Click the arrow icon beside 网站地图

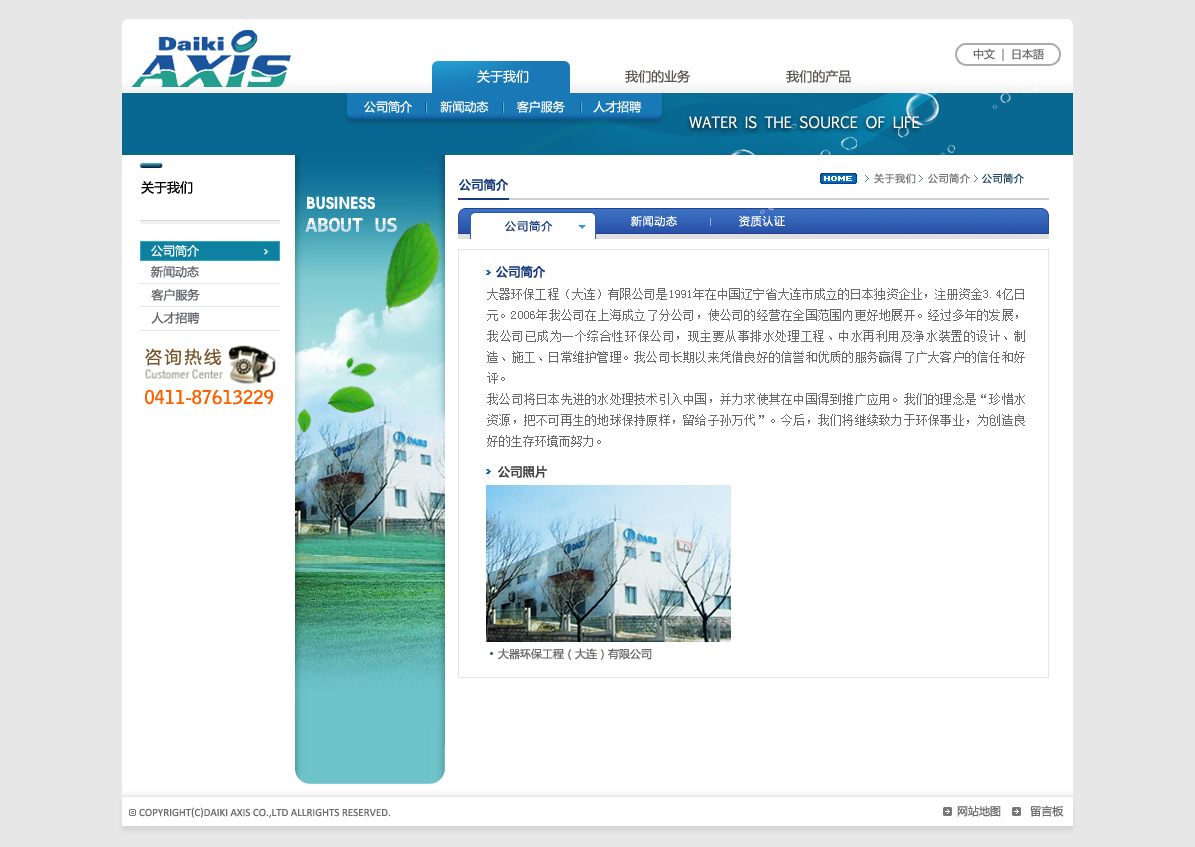tap(947, 812)
